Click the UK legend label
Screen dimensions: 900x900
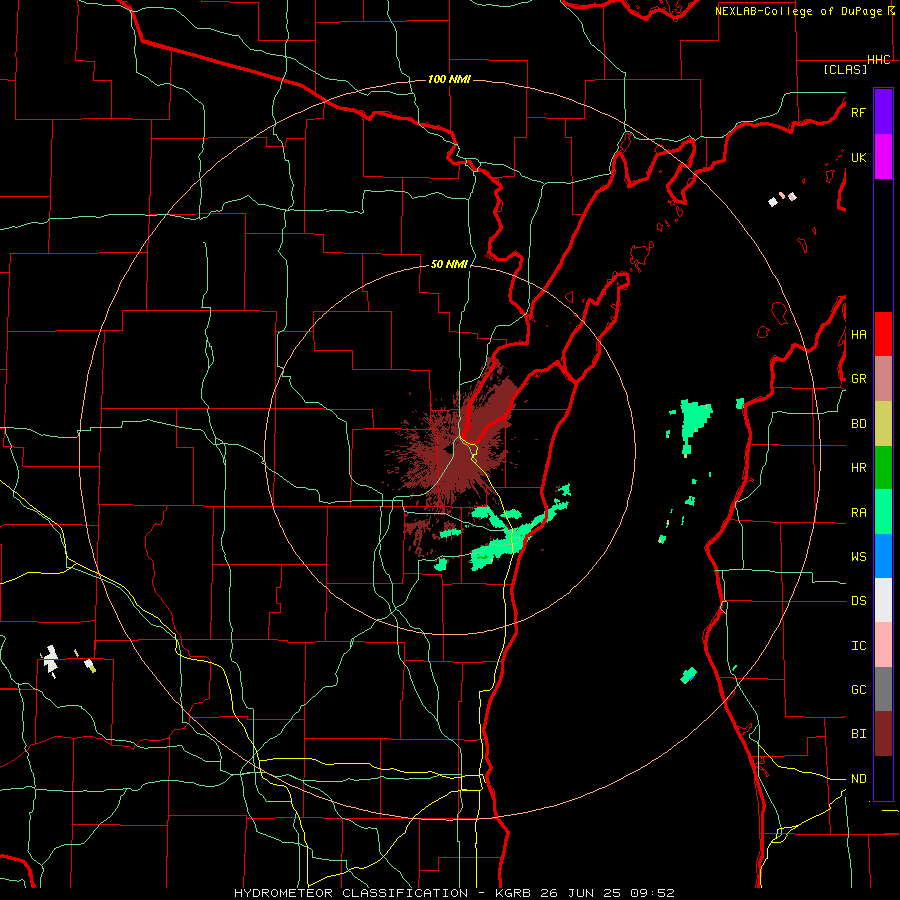coord(858,157)
